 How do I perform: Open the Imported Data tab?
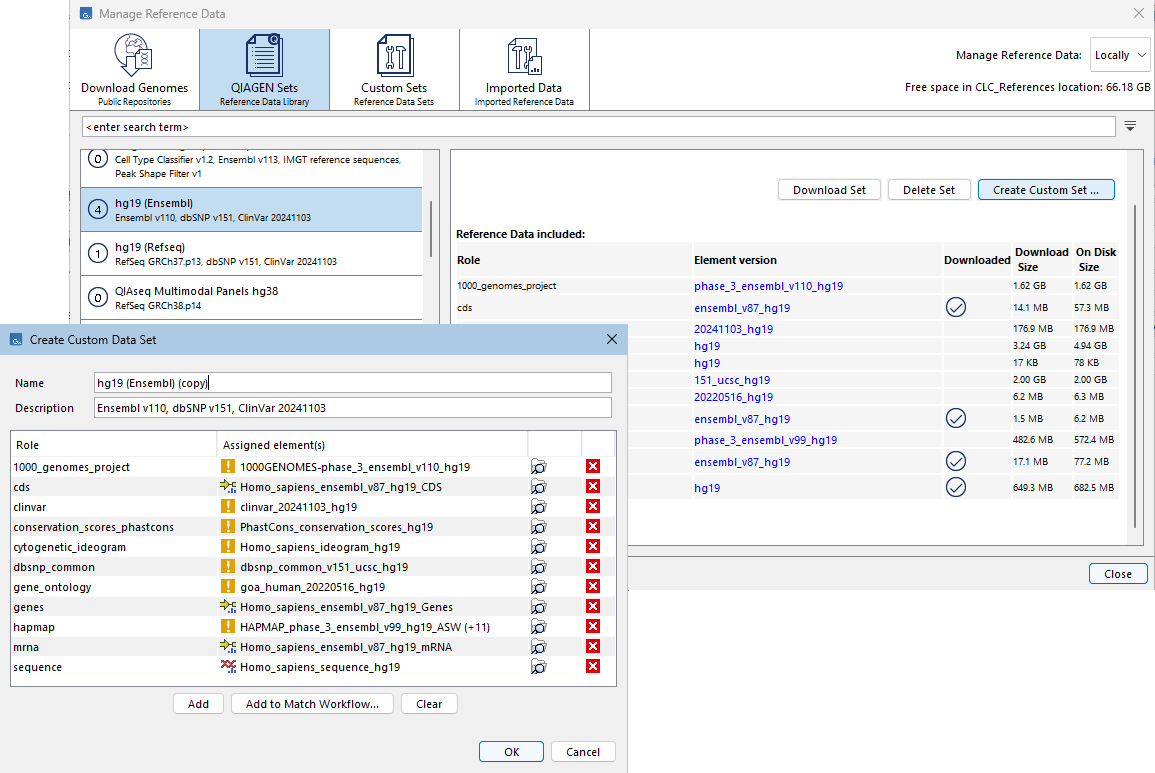(524, 68)
